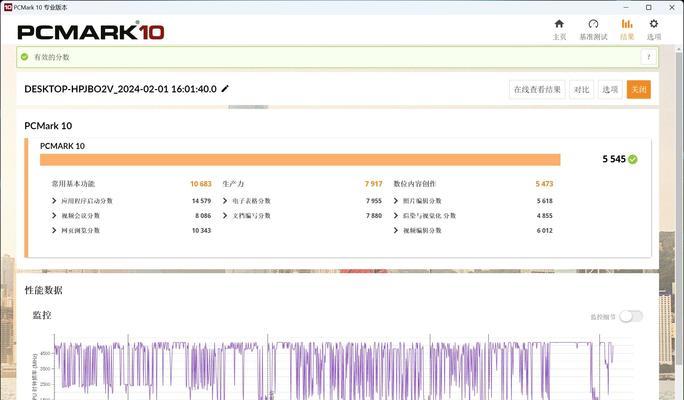The height and width of the screenshot is (400, 684).
Task: Click 在线查看结果 (view results online) button
Action: 537,89
